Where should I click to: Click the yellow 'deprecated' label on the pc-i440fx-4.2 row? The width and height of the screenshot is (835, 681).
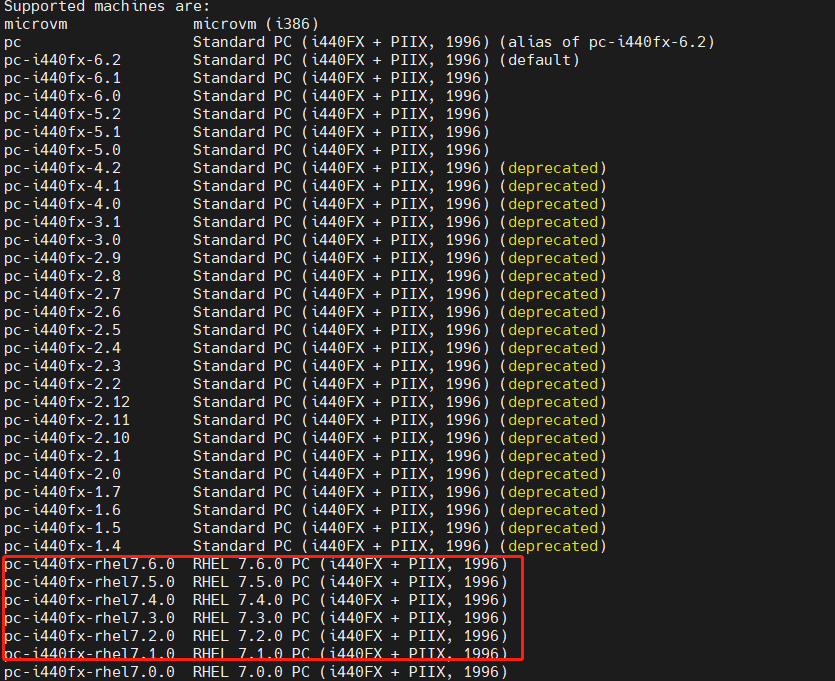553,168
